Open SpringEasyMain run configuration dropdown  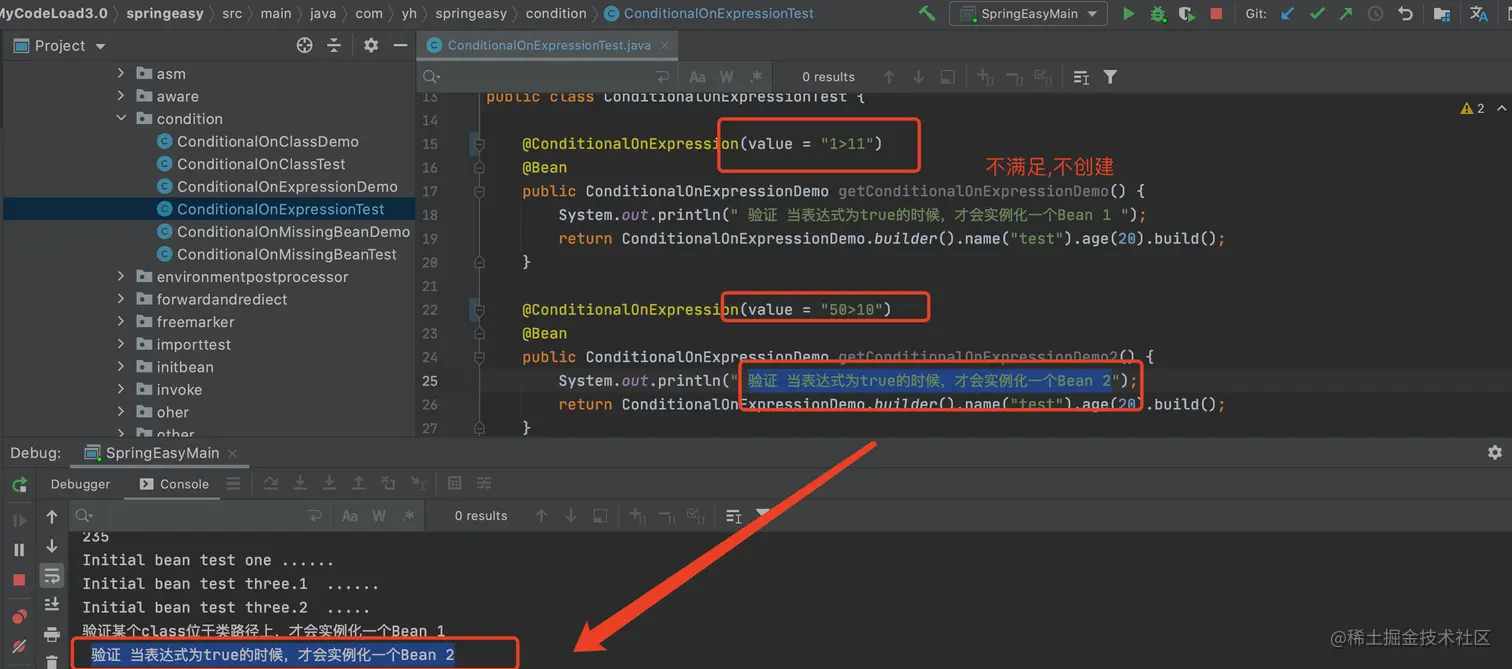point(1028,14)
